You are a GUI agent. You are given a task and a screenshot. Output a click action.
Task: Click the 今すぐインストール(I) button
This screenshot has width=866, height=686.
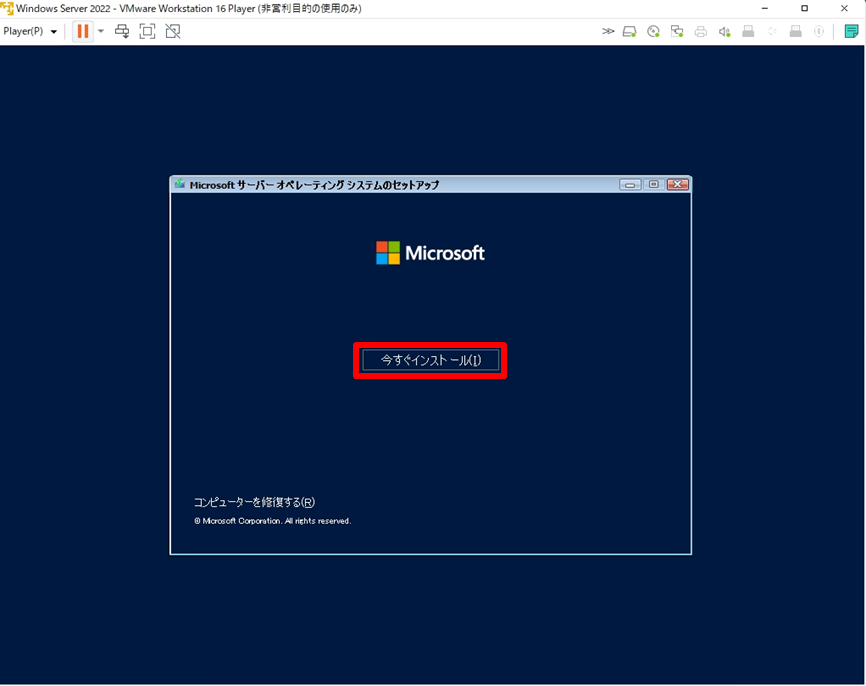pos(431,360)
